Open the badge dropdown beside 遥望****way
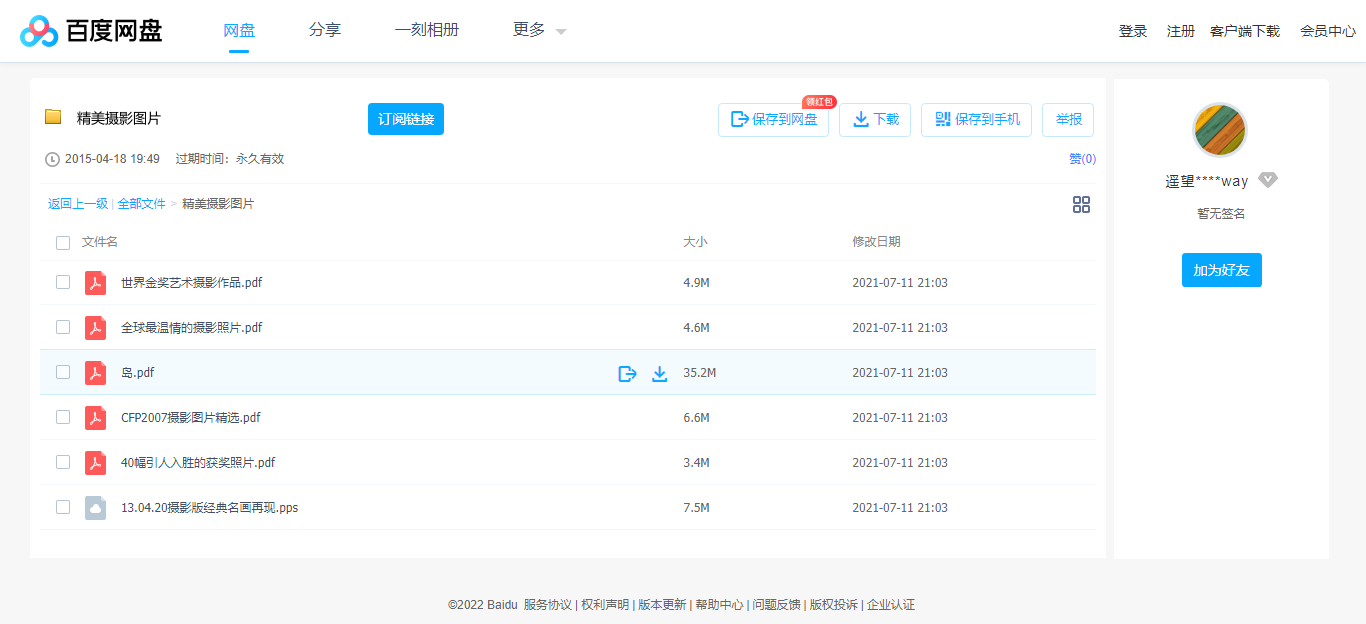 click(1268, 180)
